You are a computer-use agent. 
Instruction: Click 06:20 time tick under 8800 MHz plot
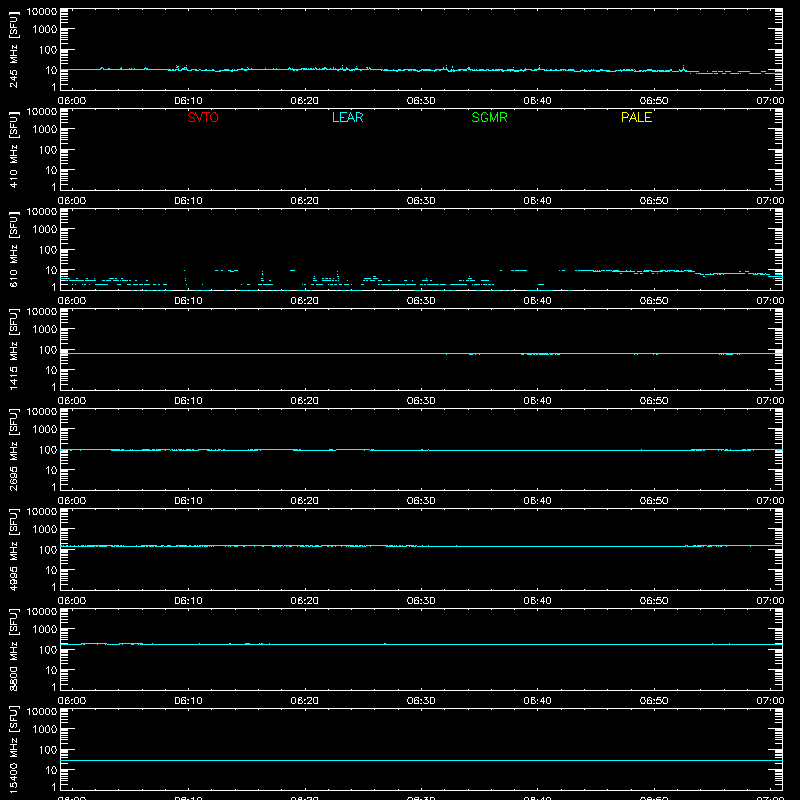coord(305,701)
